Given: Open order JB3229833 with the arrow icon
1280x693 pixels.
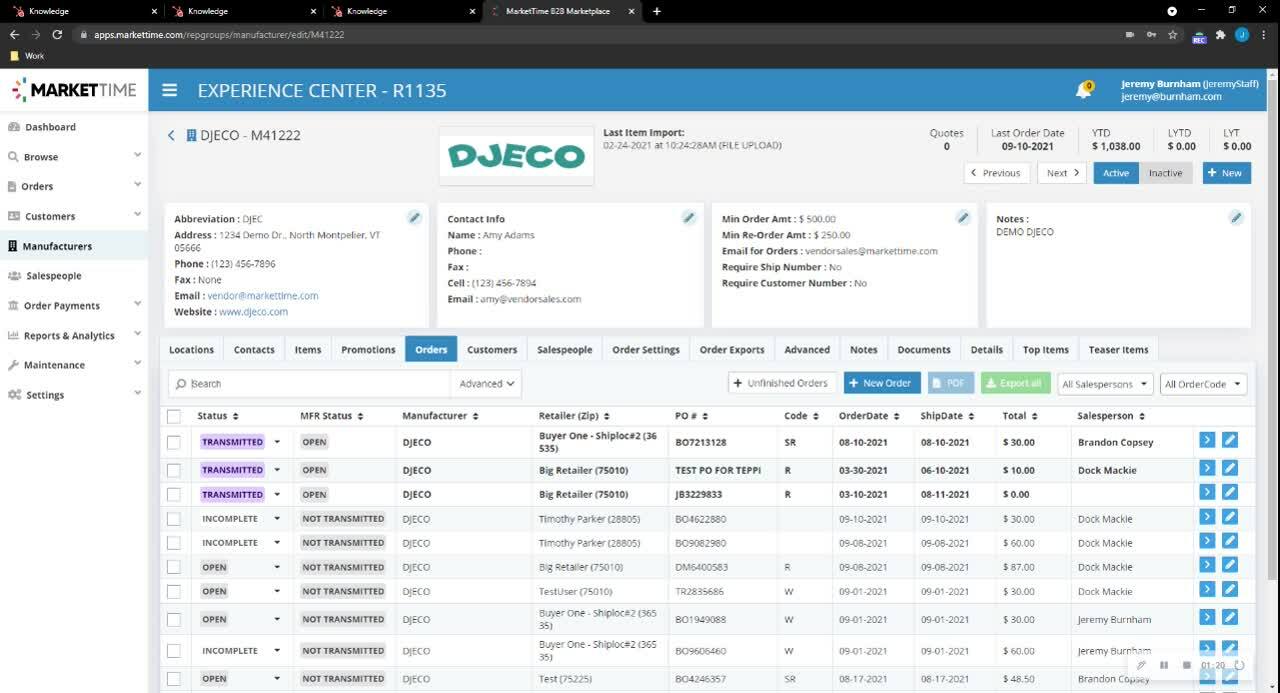Looking at the screenshot, I should click(x=1207, y=492).
